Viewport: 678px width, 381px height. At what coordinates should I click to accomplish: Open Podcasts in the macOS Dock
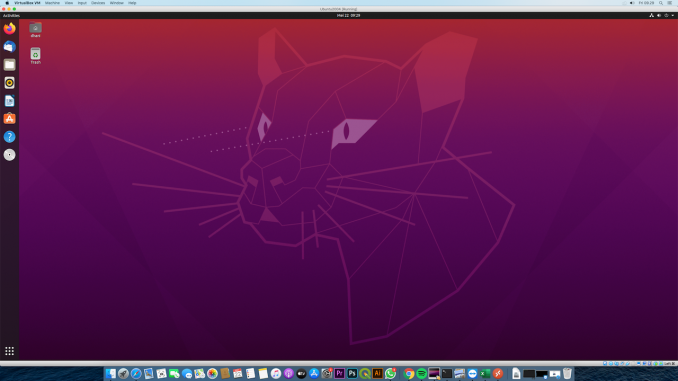[x=288, y=374]
